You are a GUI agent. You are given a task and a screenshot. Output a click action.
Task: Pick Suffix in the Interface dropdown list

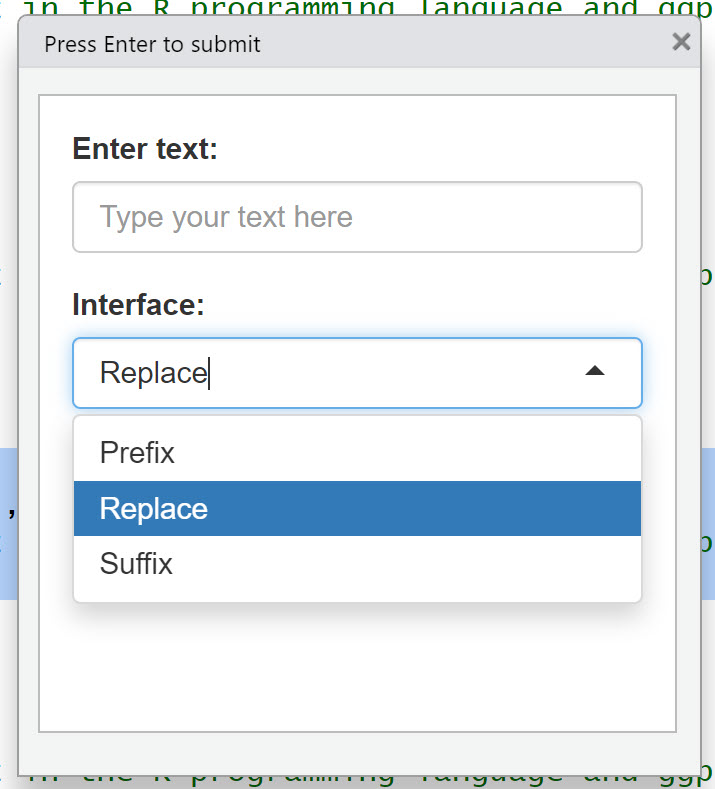coord(357,564)
